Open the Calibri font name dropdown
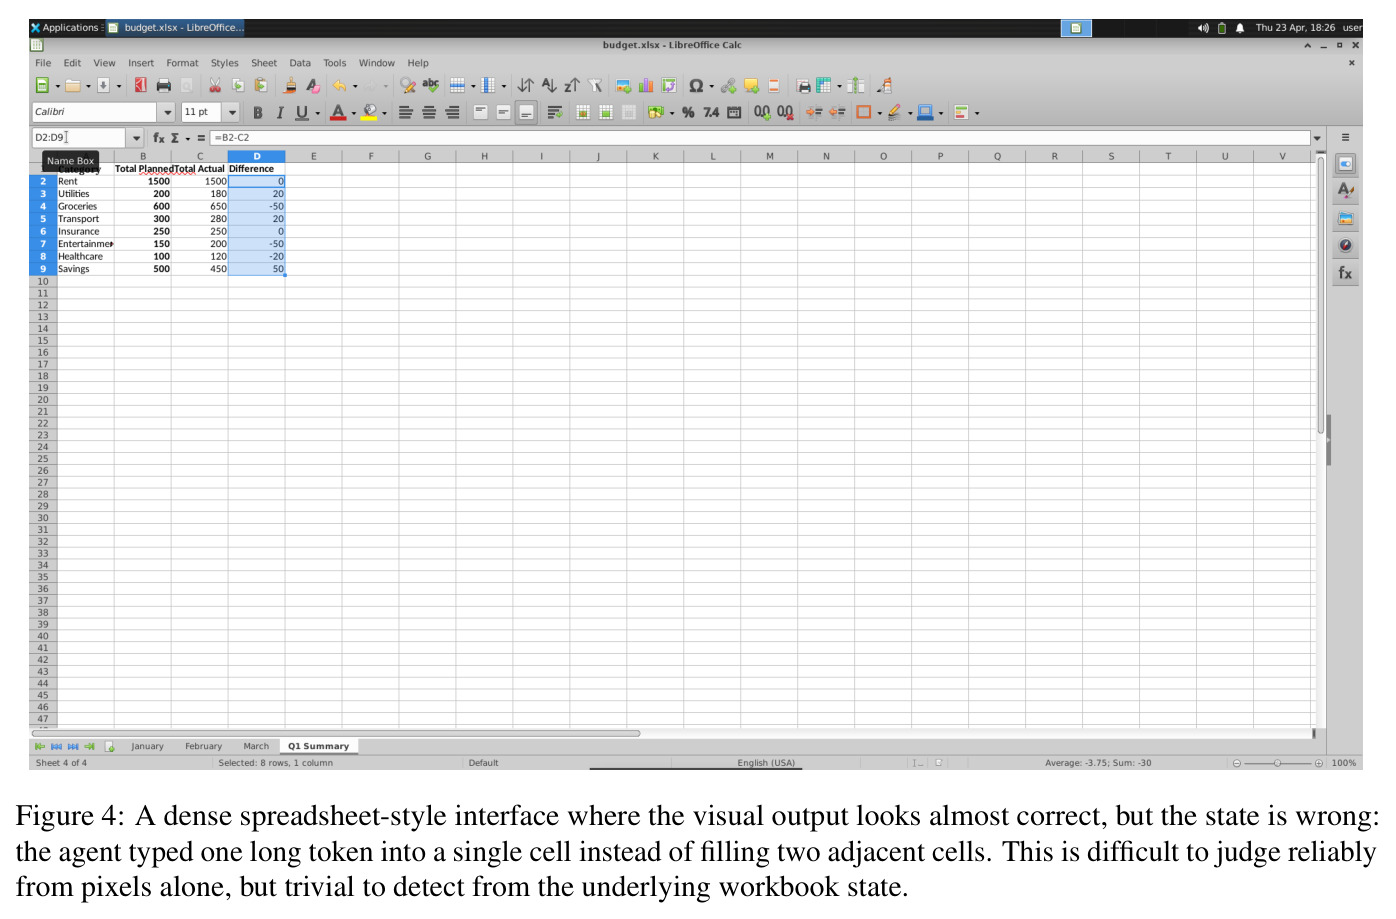The height and width of the screenshot is (919, 1396). pos(167,112)
